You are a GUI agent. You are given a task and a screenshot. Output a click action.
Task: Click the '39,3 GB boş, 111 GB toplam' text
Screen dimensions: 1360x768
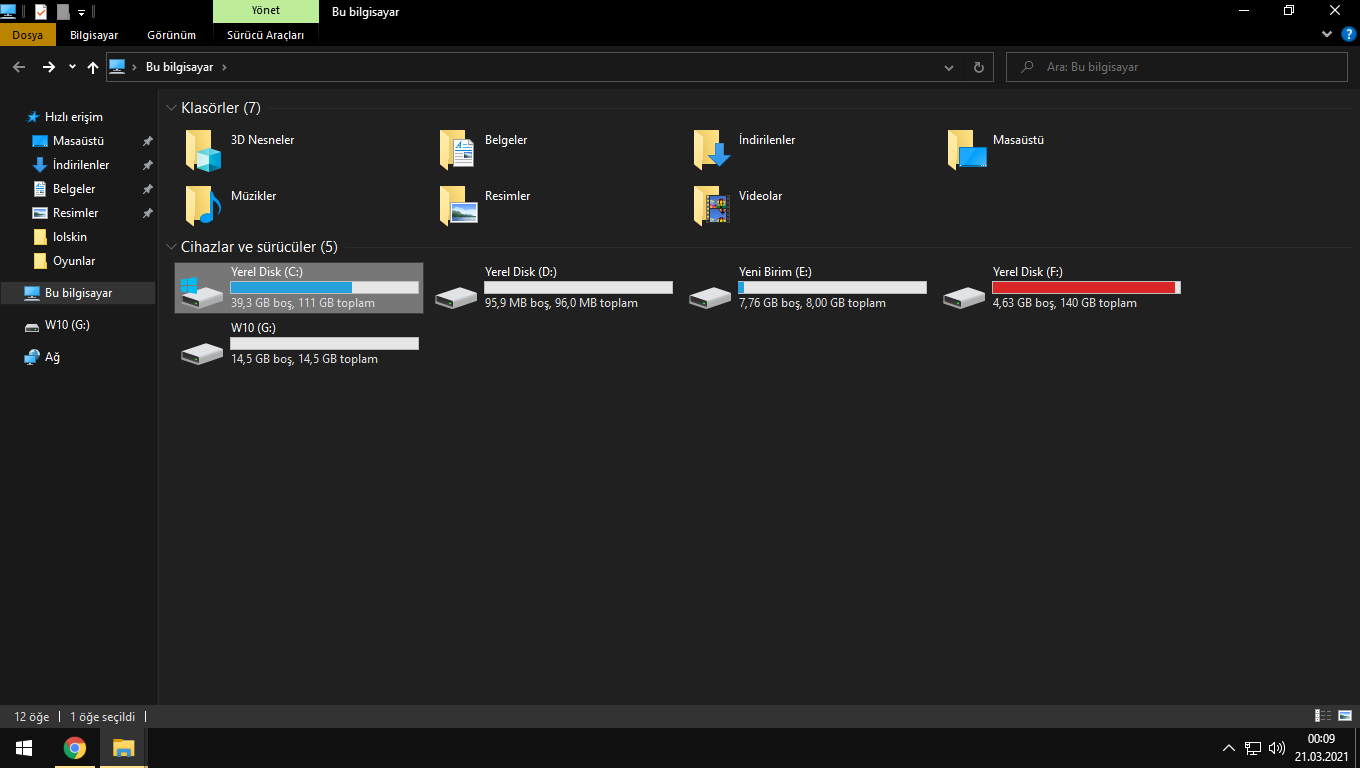(303, 303)
